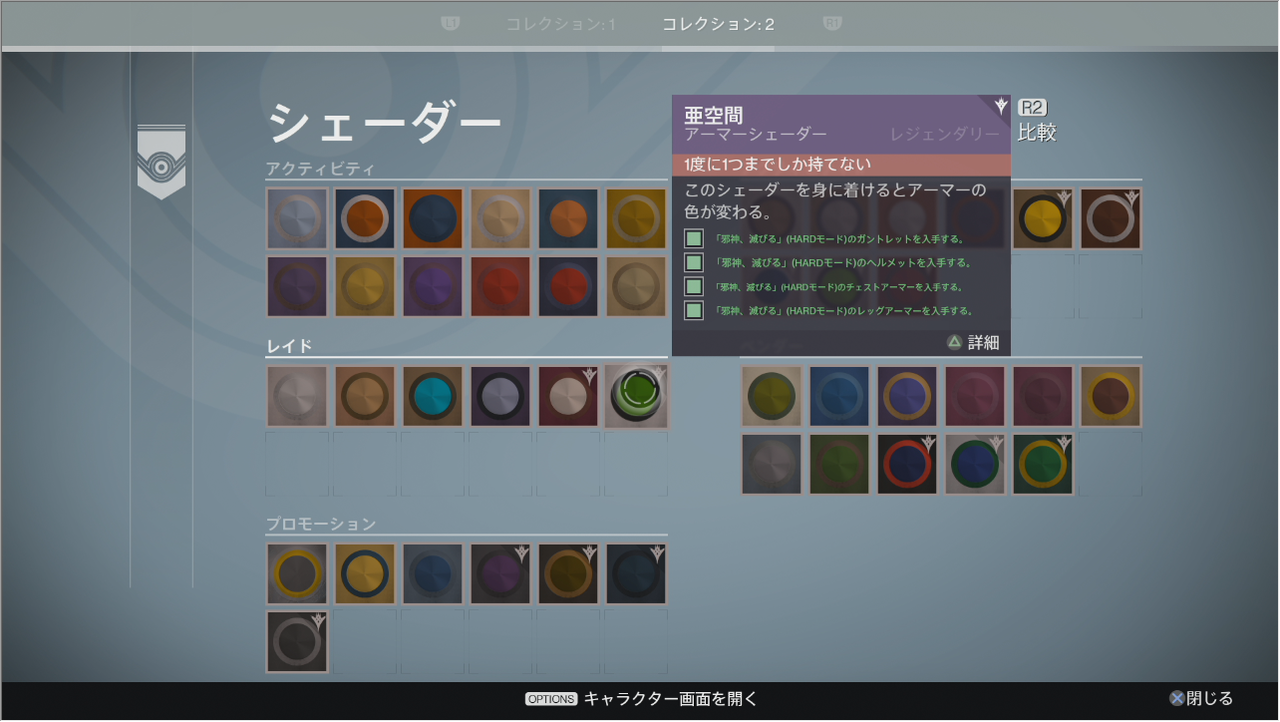1280x722 pixels.
Task: Click the プロモーション section header
Action: click(x=320, y=524)
